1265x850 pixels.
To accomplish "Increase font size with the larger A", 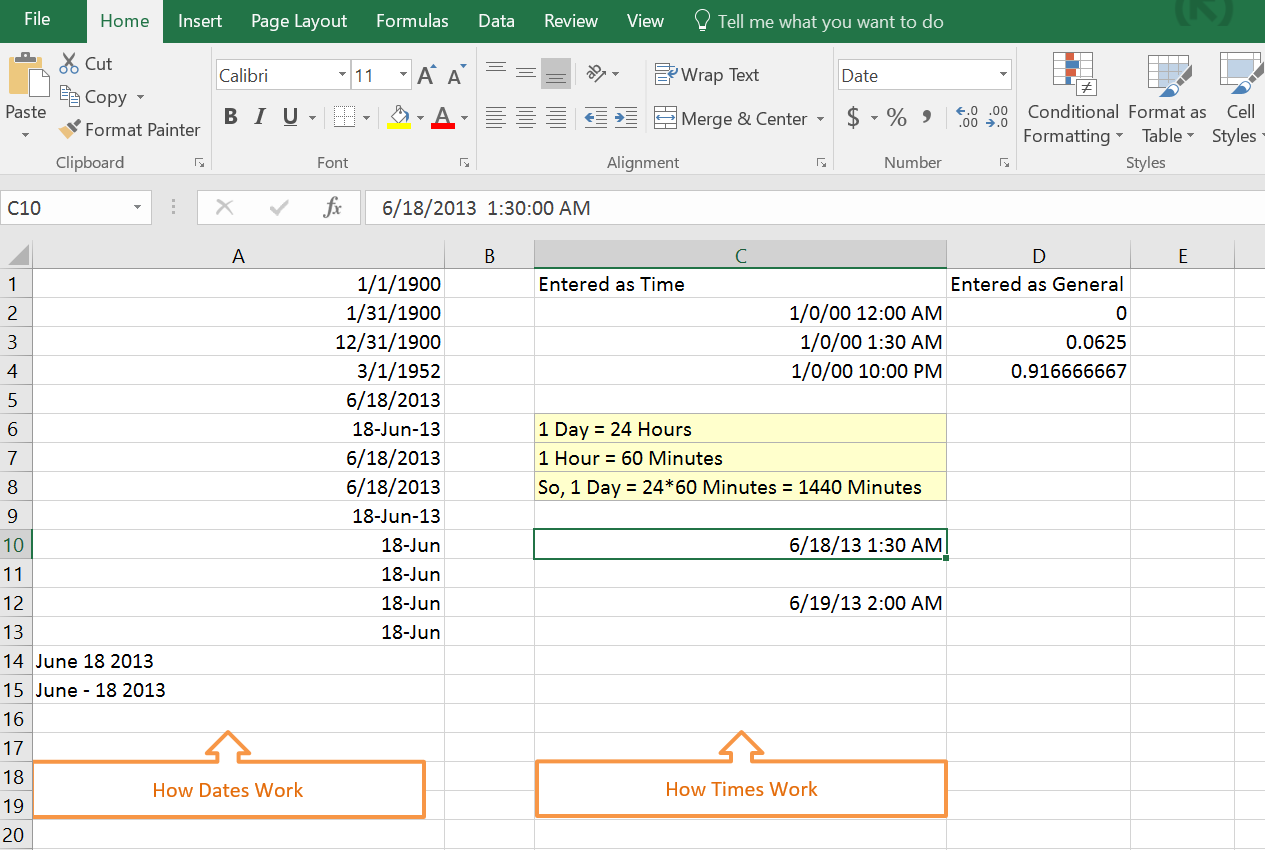I will coord(427,76).
